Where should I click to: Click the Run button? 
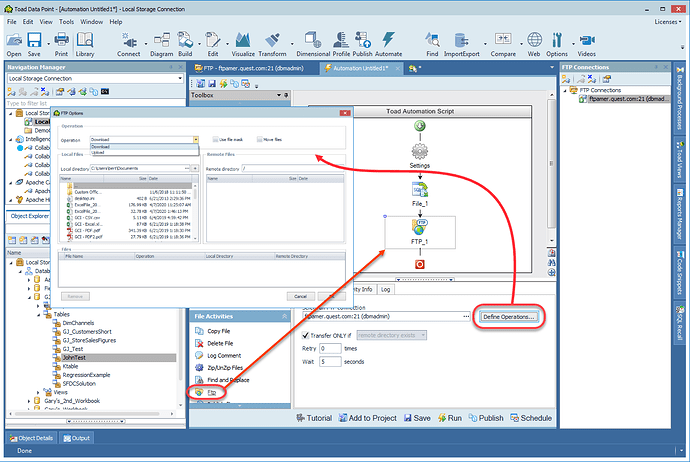pyautogui.click(x=450, y=418)
